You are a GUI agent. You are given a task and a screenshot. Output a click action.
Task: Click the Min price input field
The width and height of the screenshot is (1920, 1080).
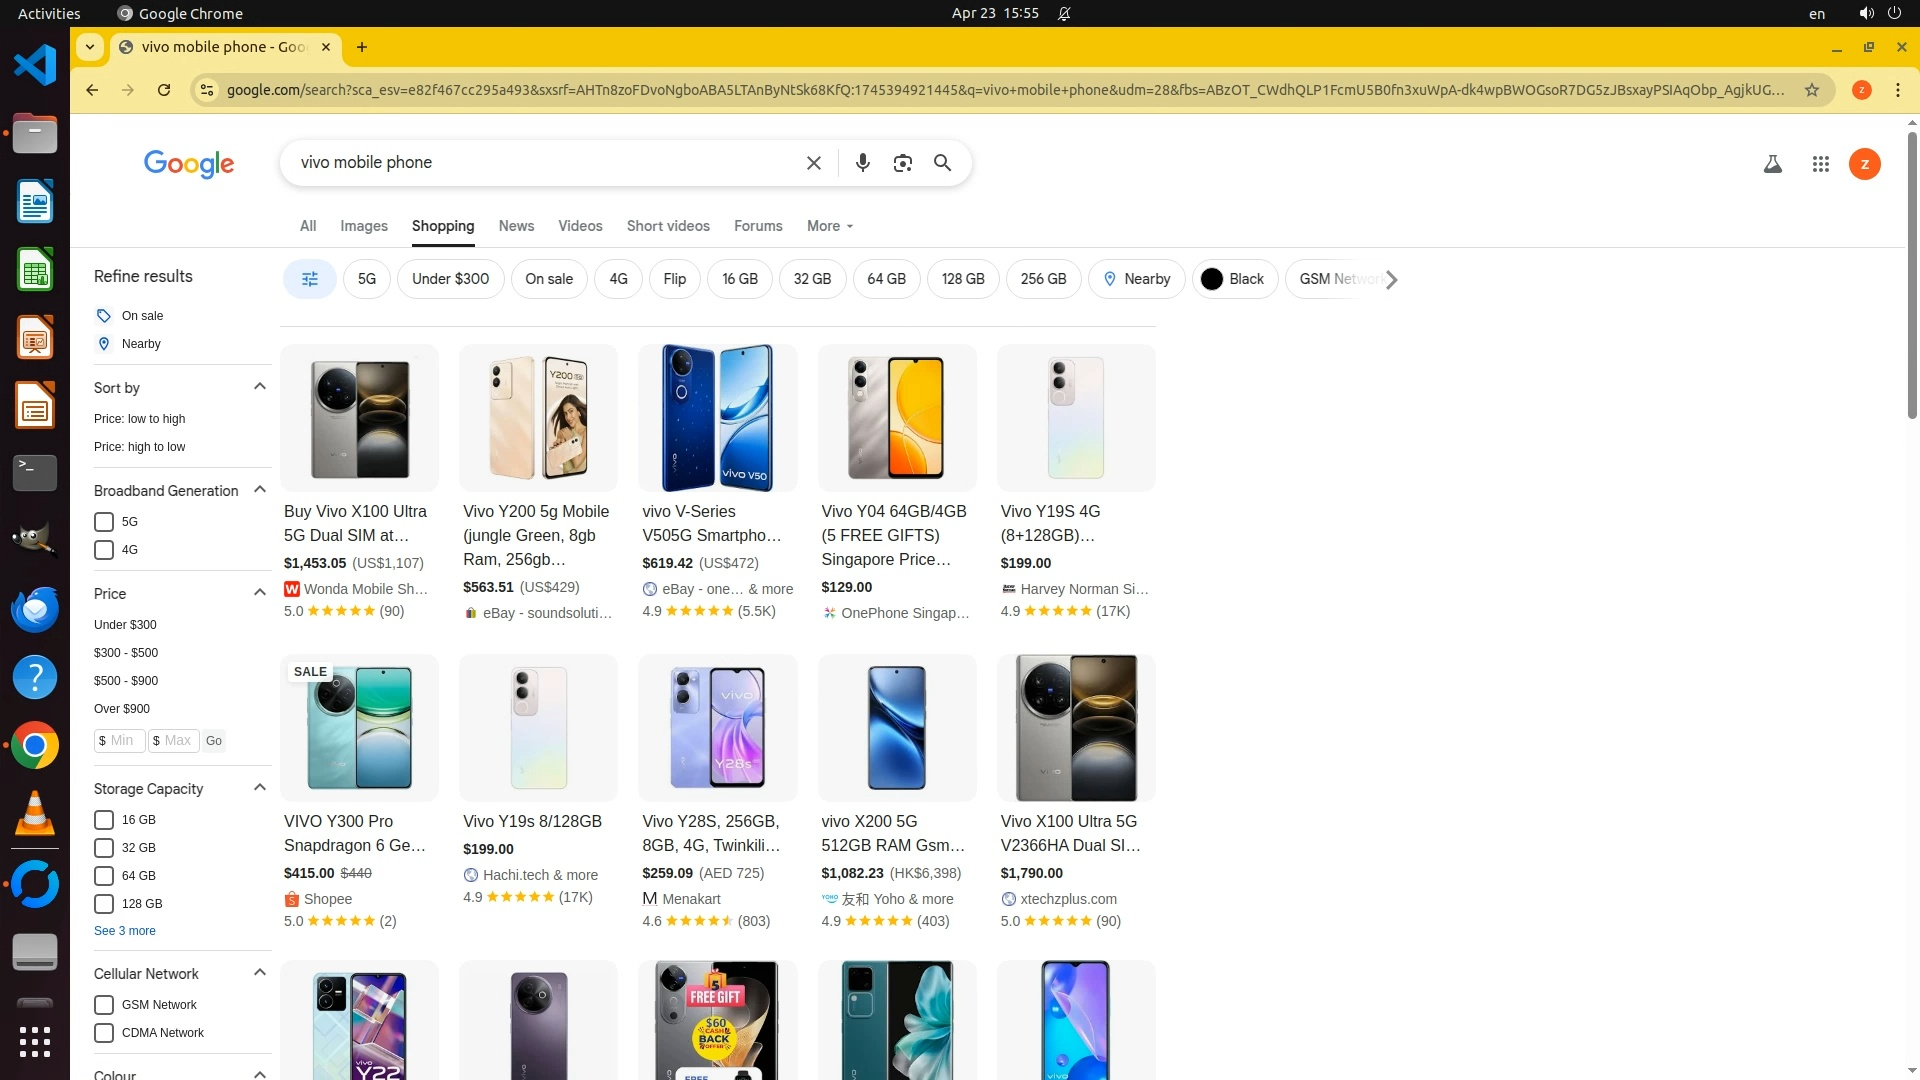tap(121, 741)
